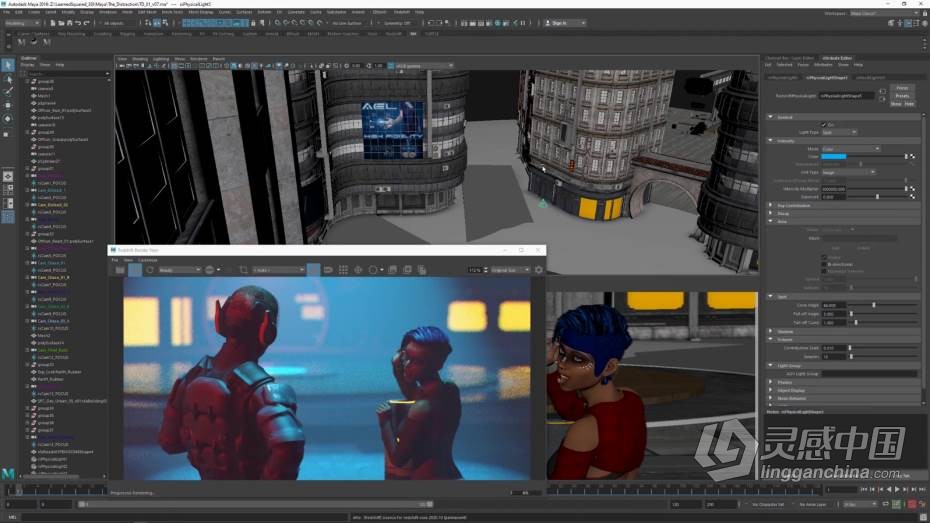Click the texture map button beside Color slider

tap(912, 157)
